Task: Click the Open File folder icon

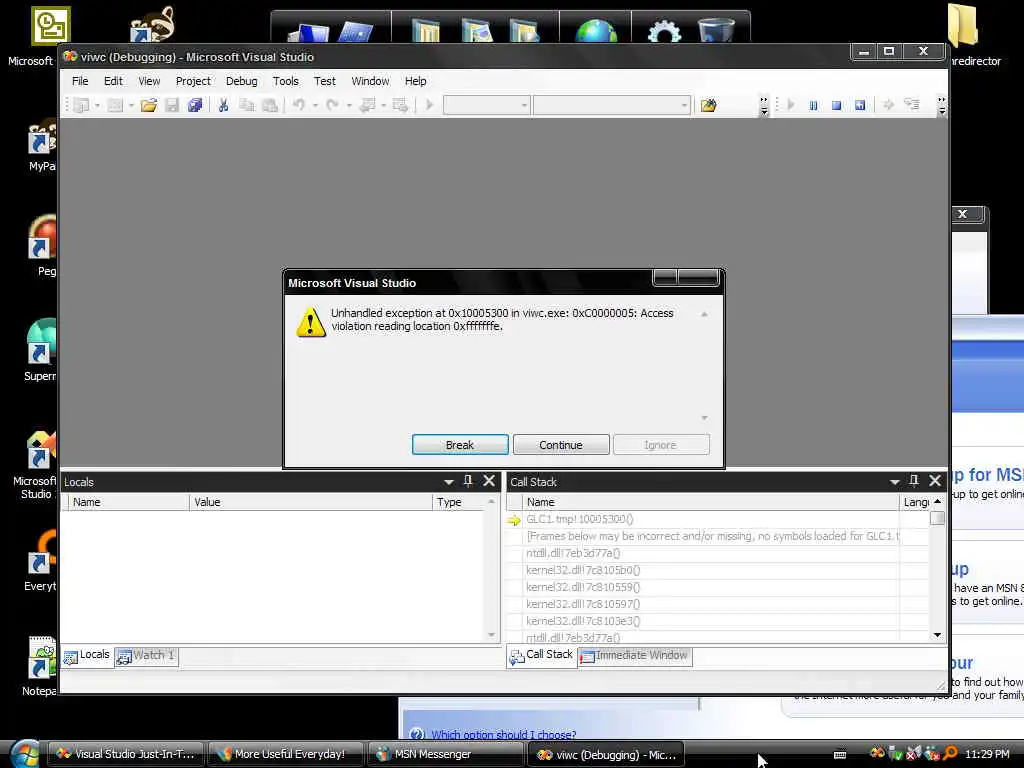Action: point(149,105)
